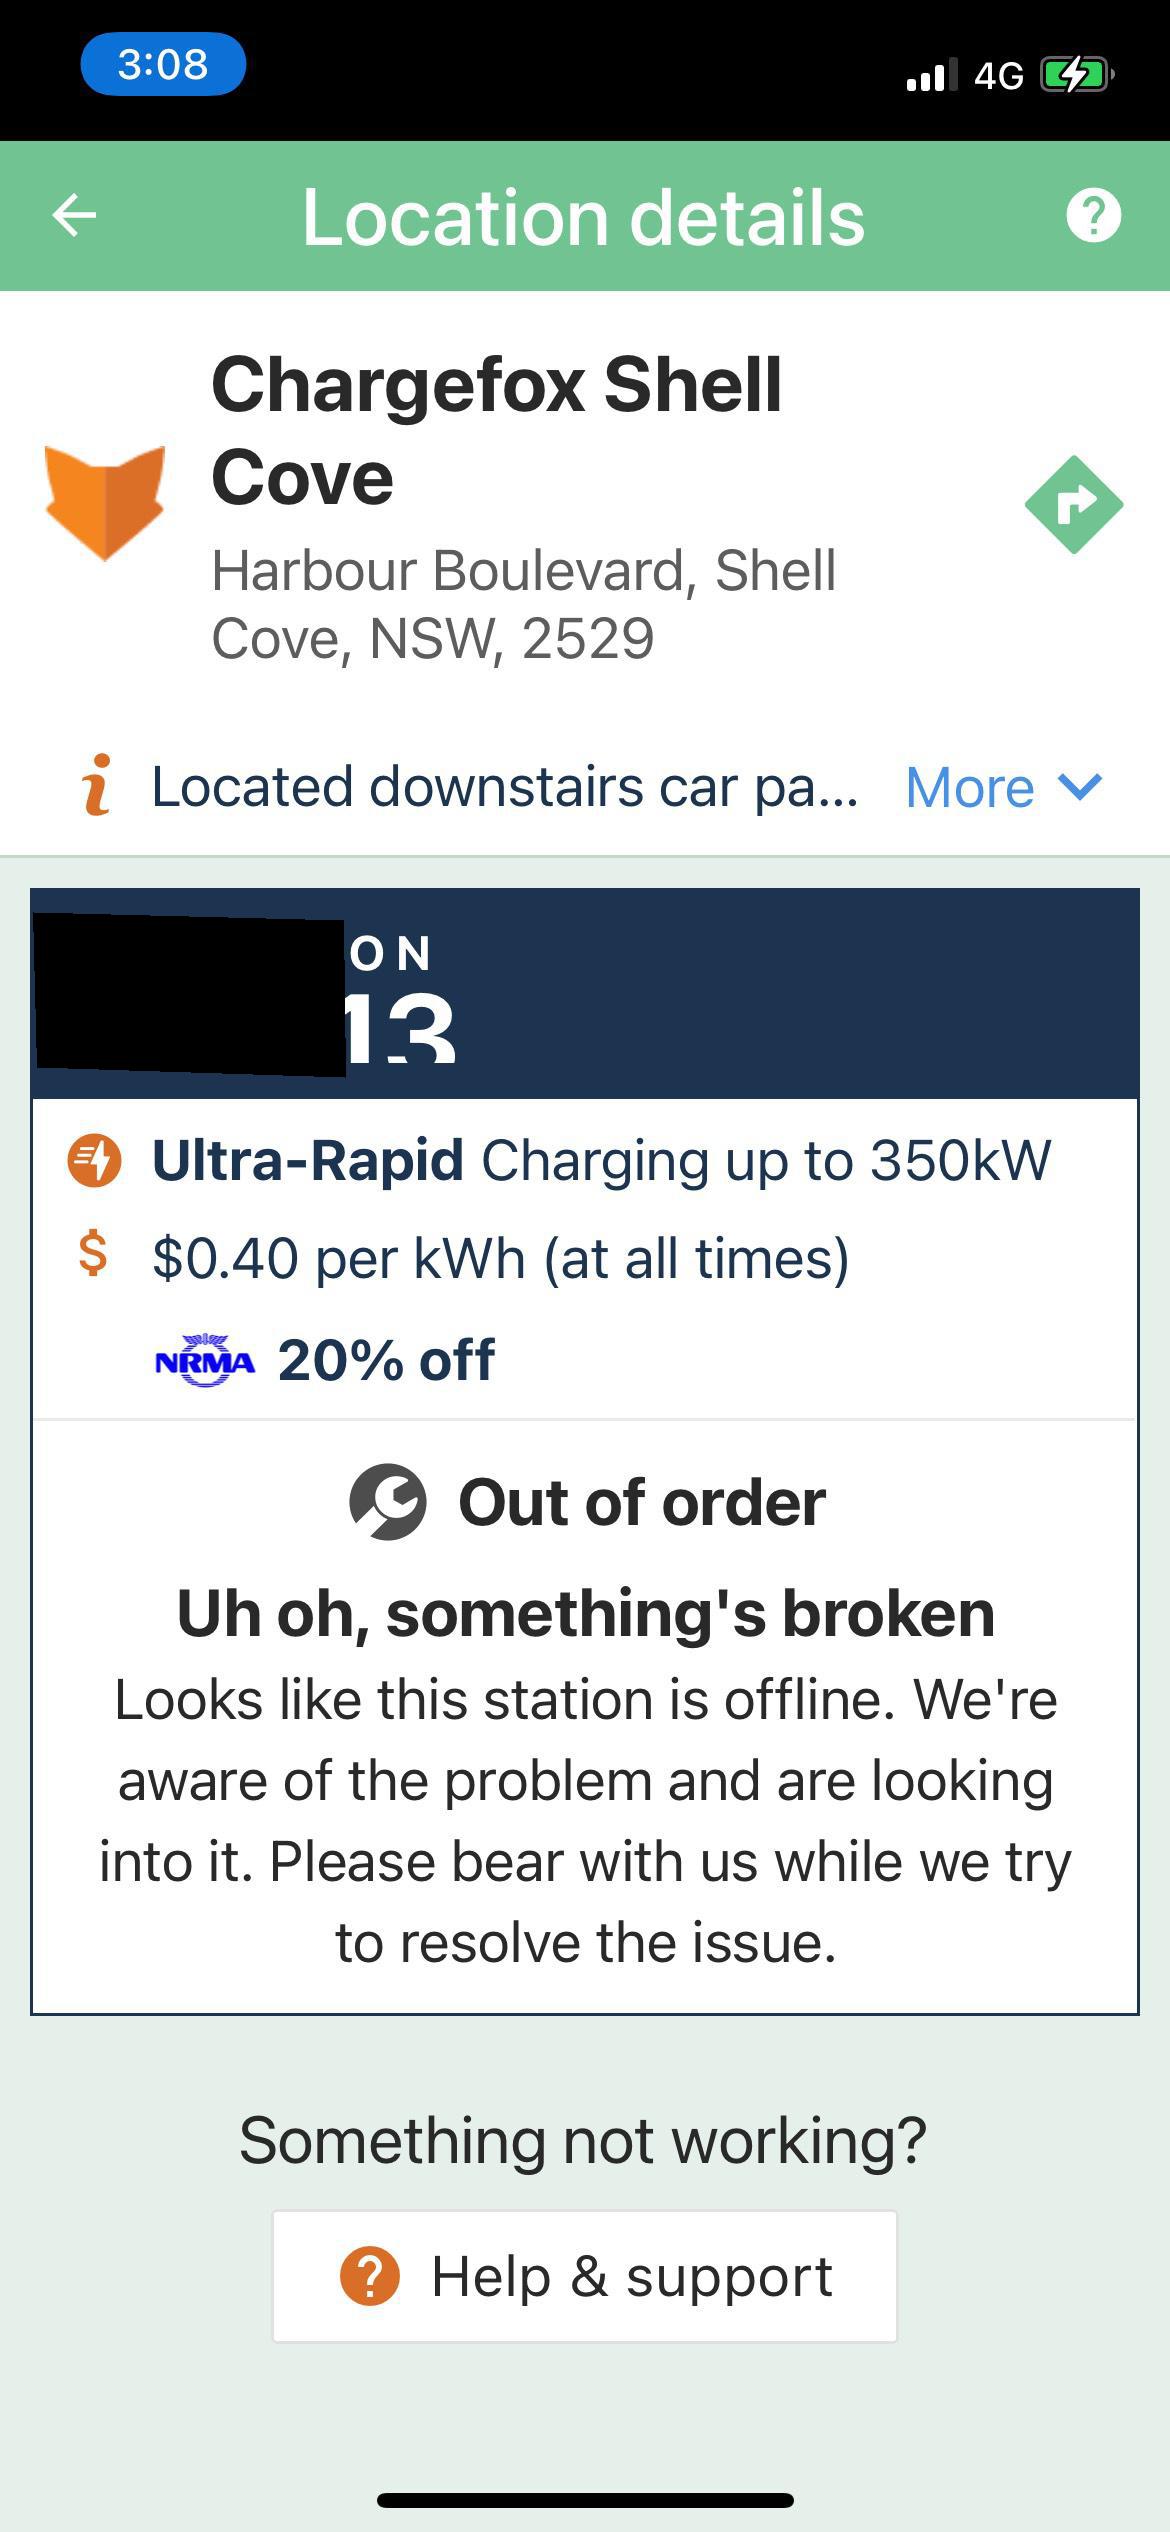1170x2532 pixels.
Task: Tap the battery charging indicator
Action: (1075, 75)
